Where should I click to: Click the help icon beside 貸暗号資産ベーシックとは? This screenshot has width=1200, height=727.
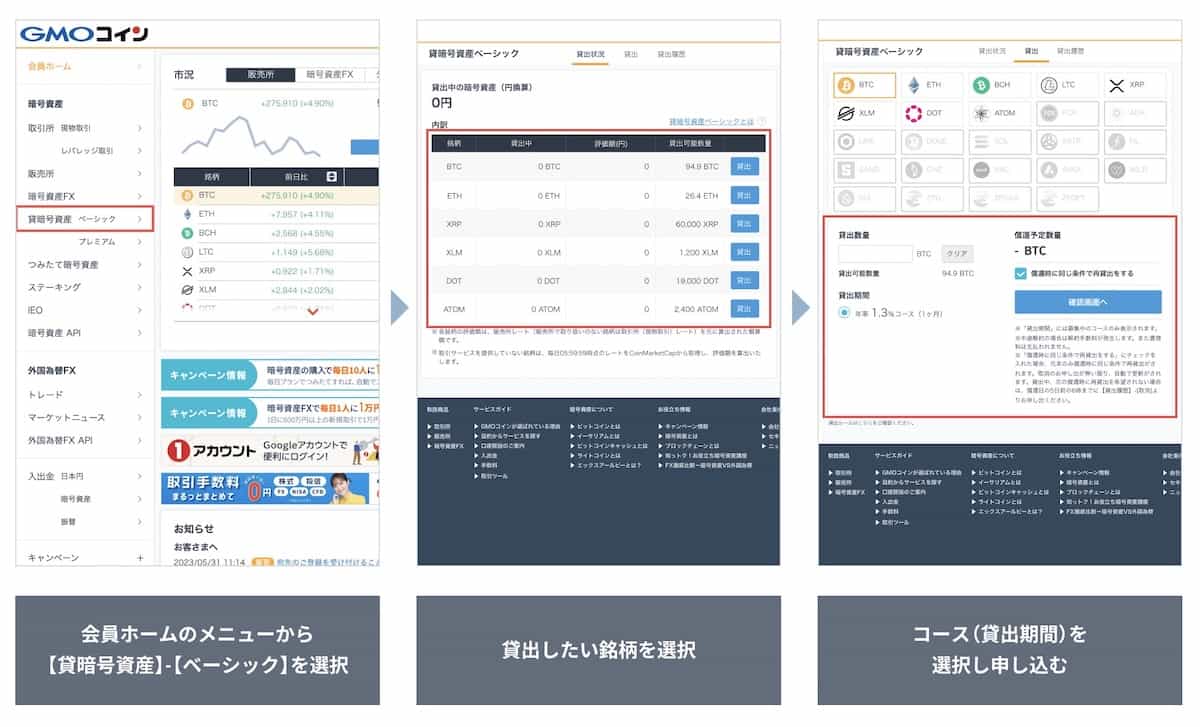762,121
